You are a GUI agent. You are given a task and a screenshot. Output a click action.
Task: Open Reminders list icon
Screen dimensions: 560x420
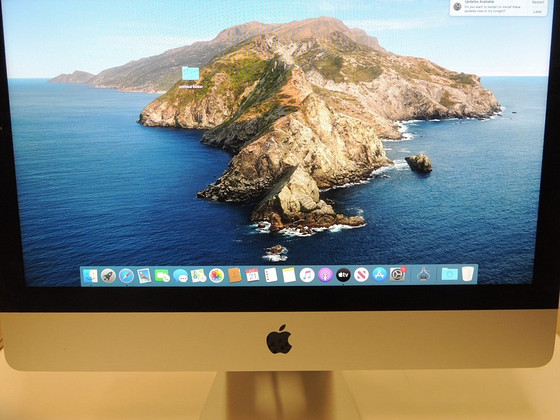tap(271, 275)
